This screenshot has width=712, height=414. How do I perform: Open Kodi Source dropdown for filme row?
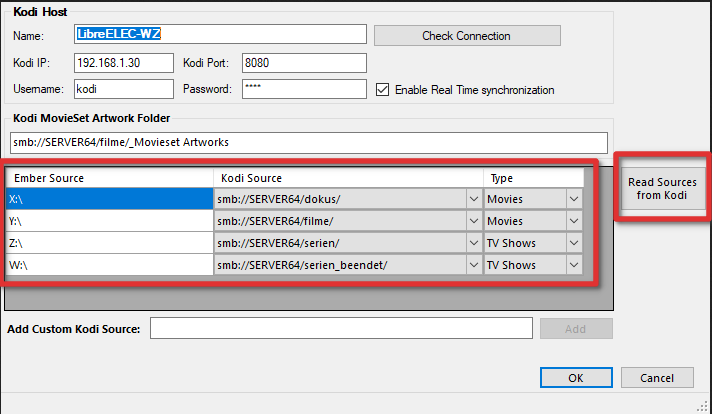[x=474, y=221]
